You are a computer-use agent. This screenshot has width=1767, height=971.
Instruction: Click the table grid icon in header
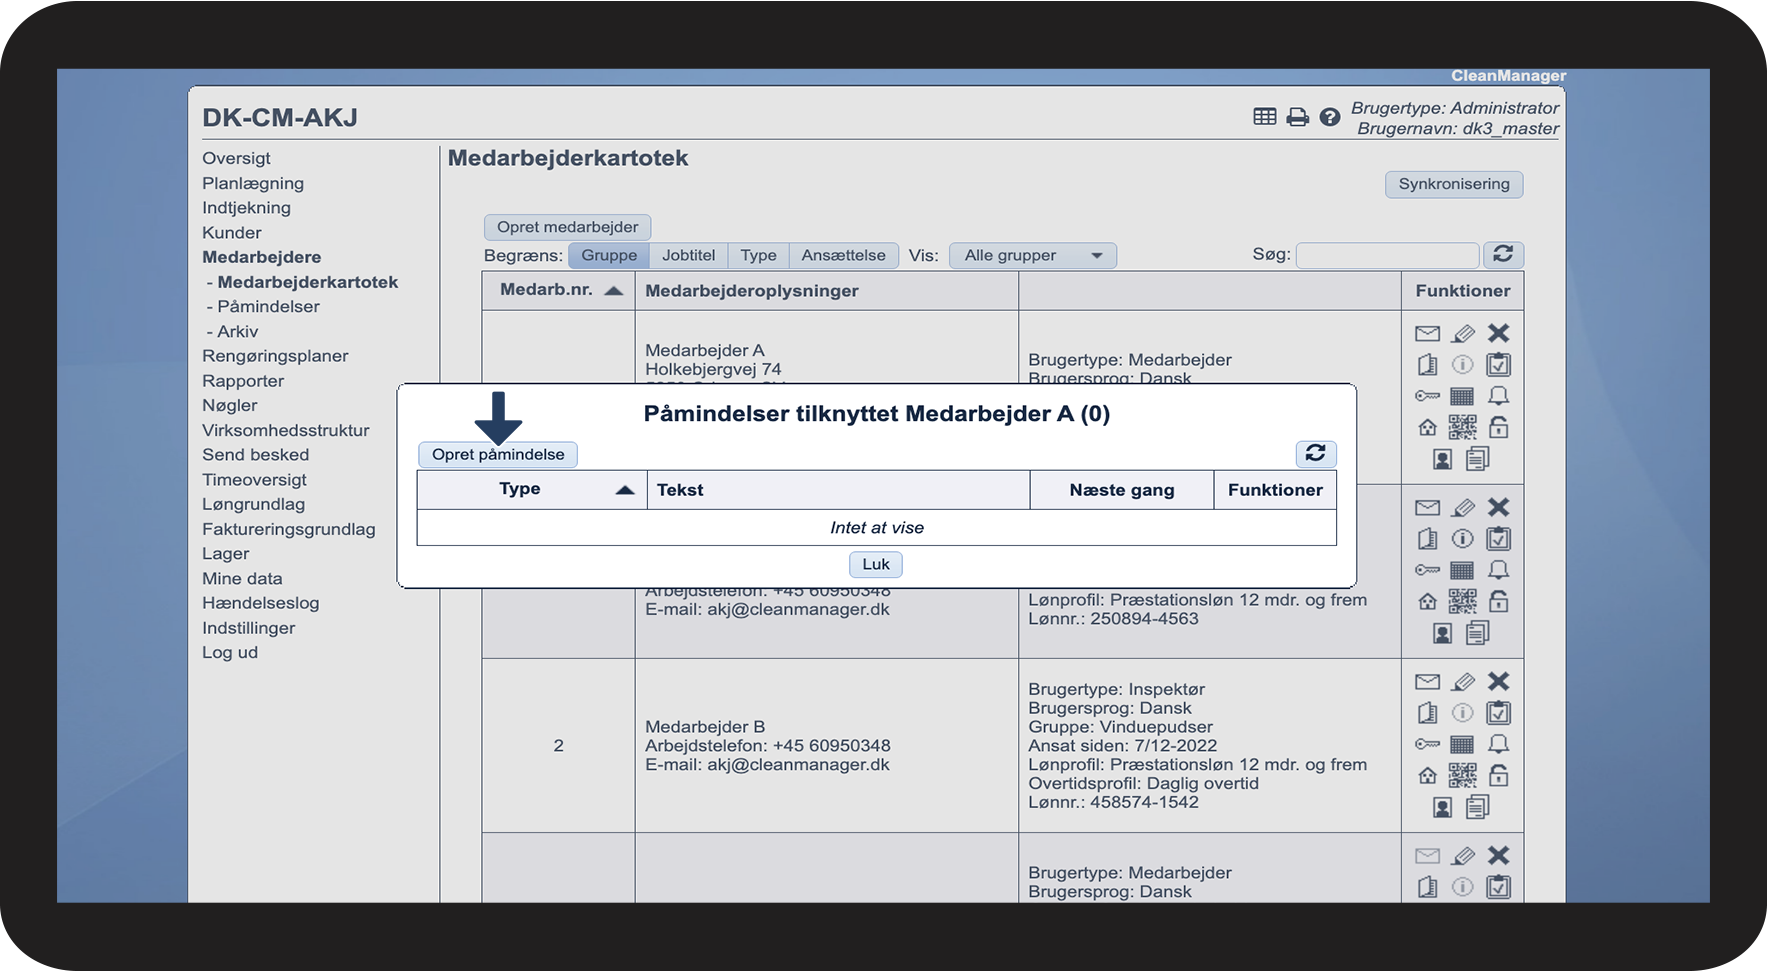click(1264, 117)
